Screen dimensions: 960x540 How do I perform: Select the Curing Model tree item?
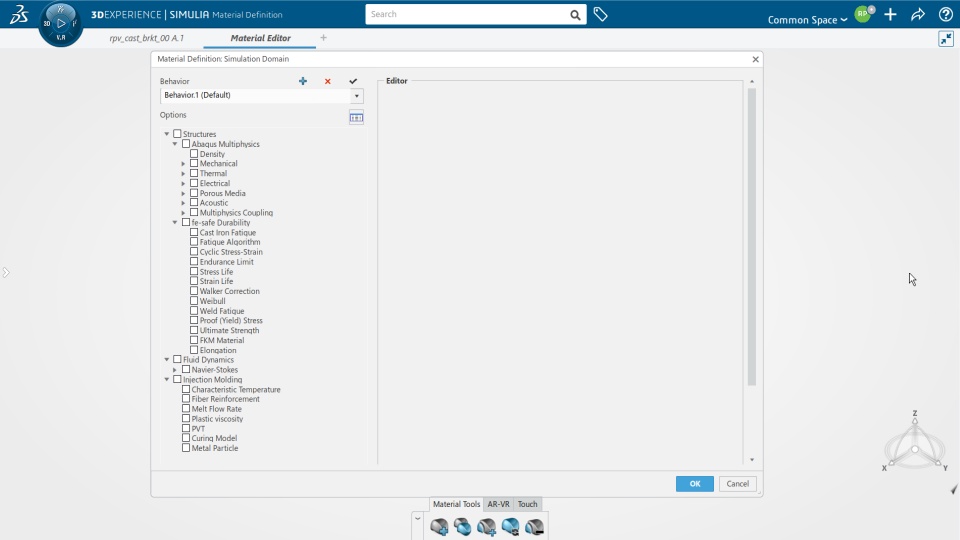[x=214, y=438]
